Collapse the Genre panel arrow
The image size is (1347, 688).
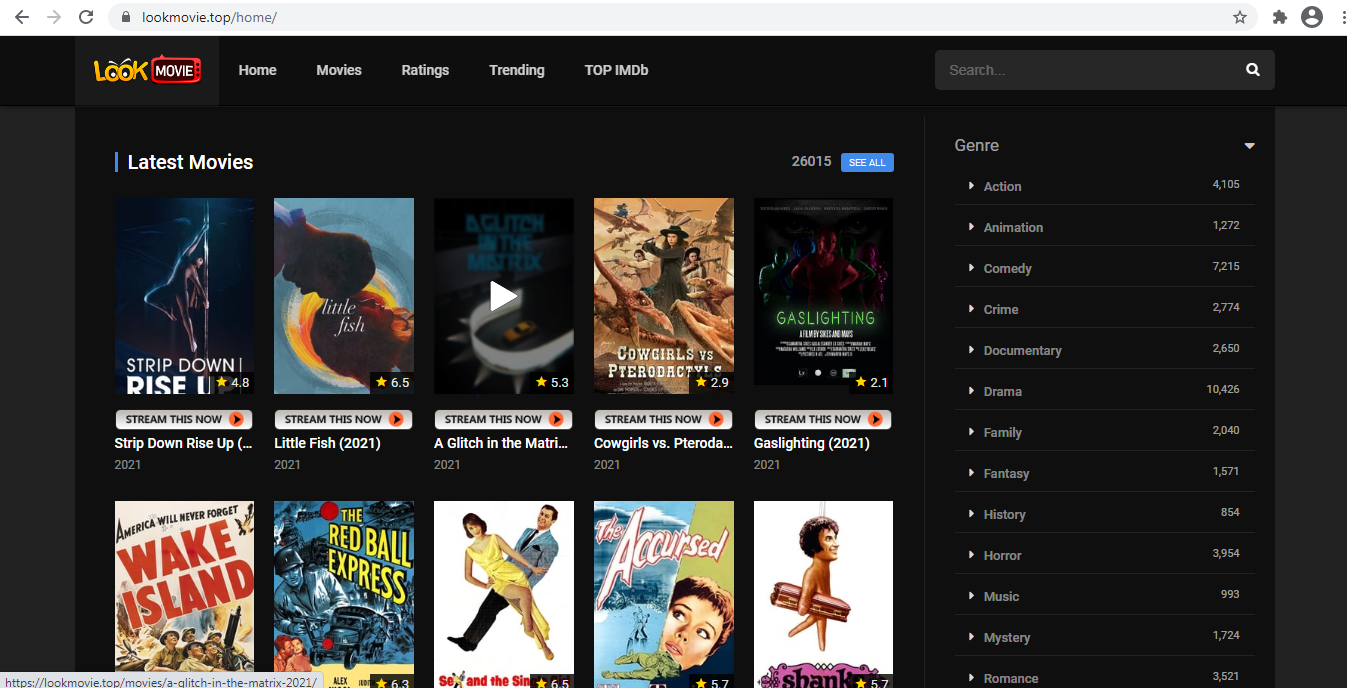(1249, 146)
